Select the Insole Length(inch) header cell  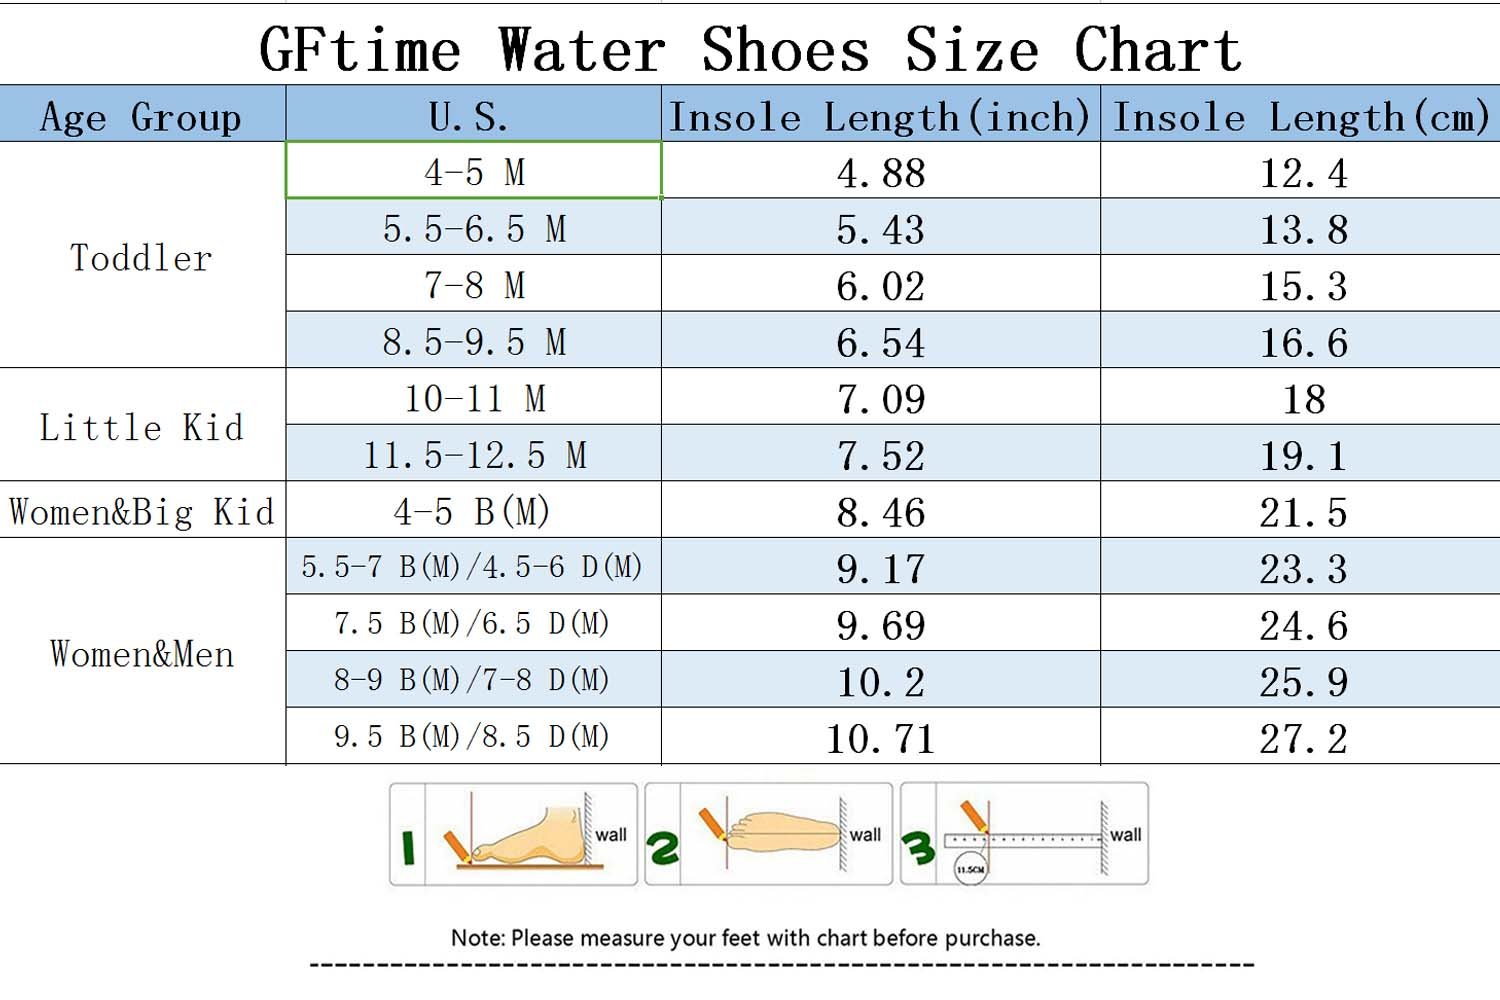click(x=880, y=115)
